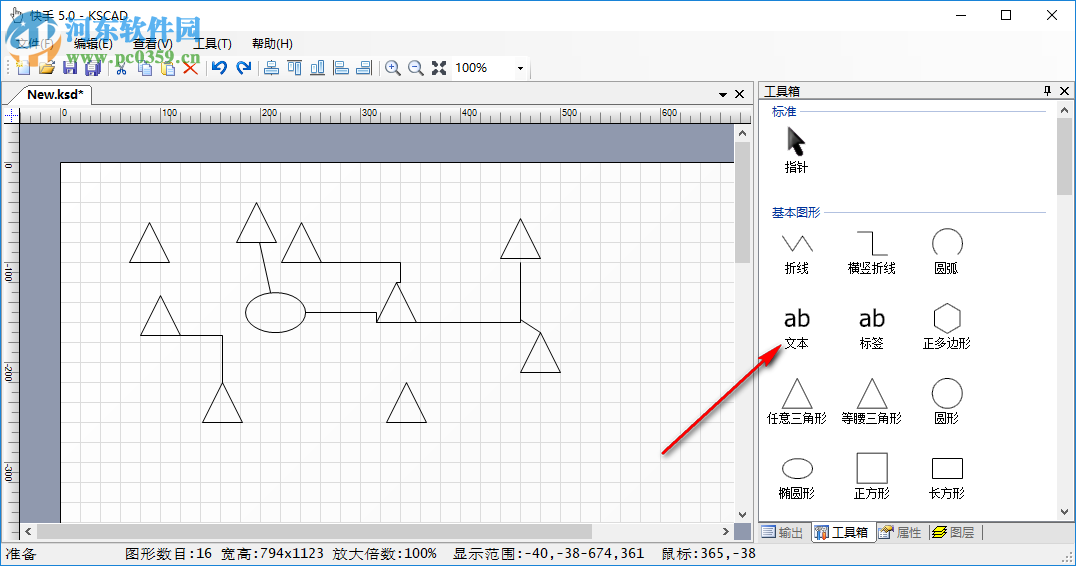The width and height of the screenshot is (1076, 566).
Task: Switch to the New.ksd* document tab
Action: 55,95
